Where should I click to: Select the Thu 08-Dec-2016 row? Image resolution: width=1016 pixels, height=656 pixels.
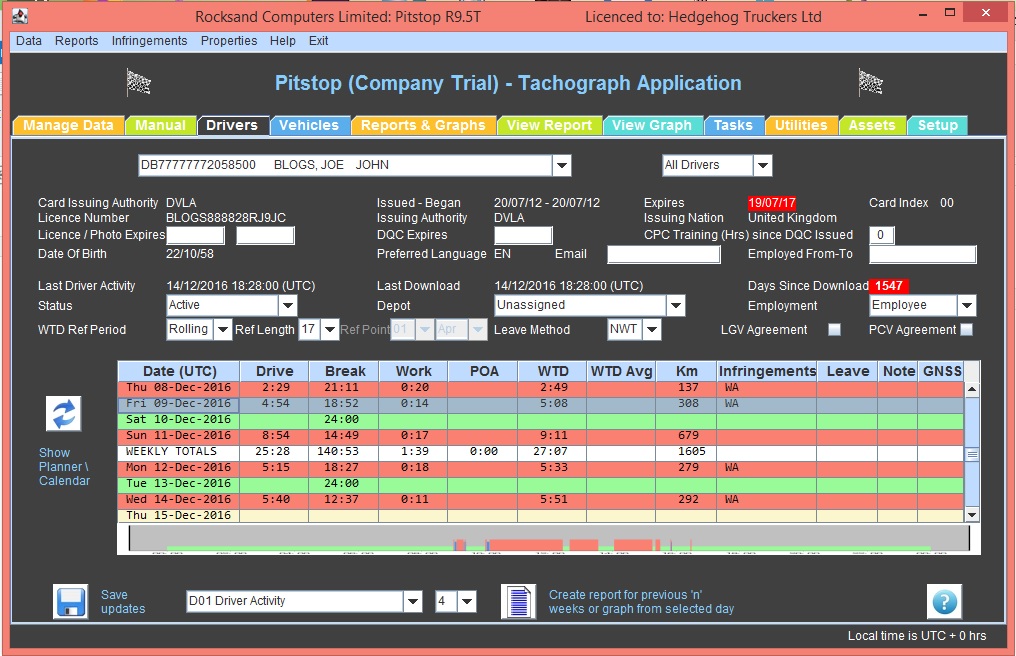pos(541,388)
